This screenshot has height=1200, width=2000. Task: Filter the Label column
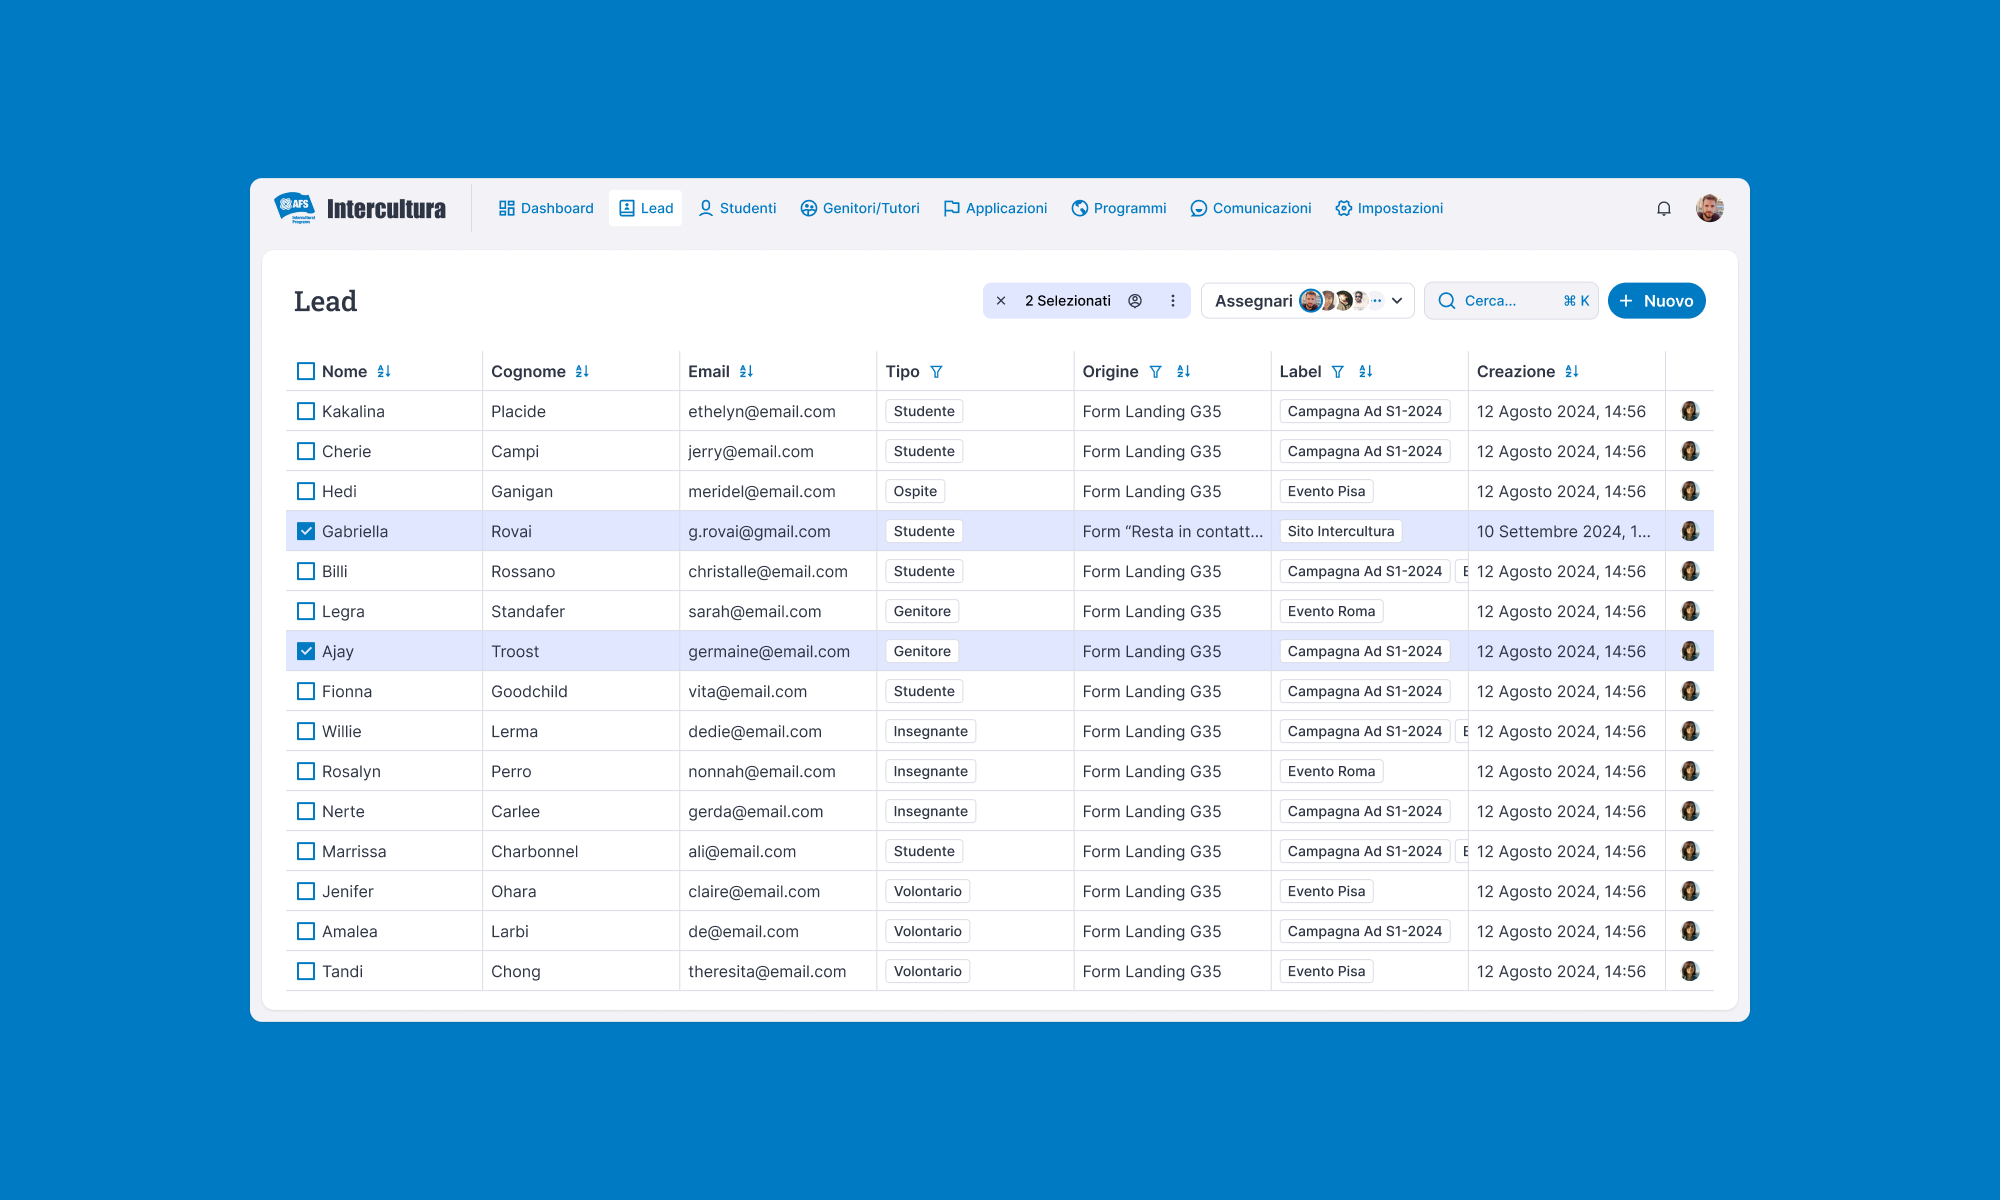tap(1338, 371)
